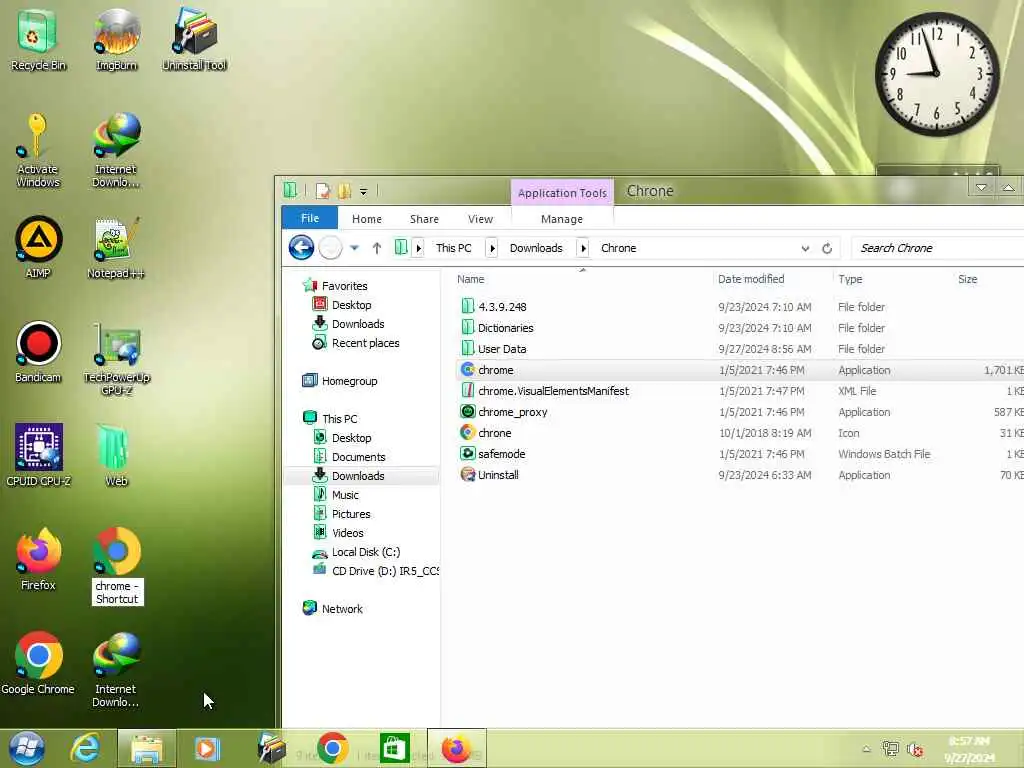Go up one folder level

377,248
